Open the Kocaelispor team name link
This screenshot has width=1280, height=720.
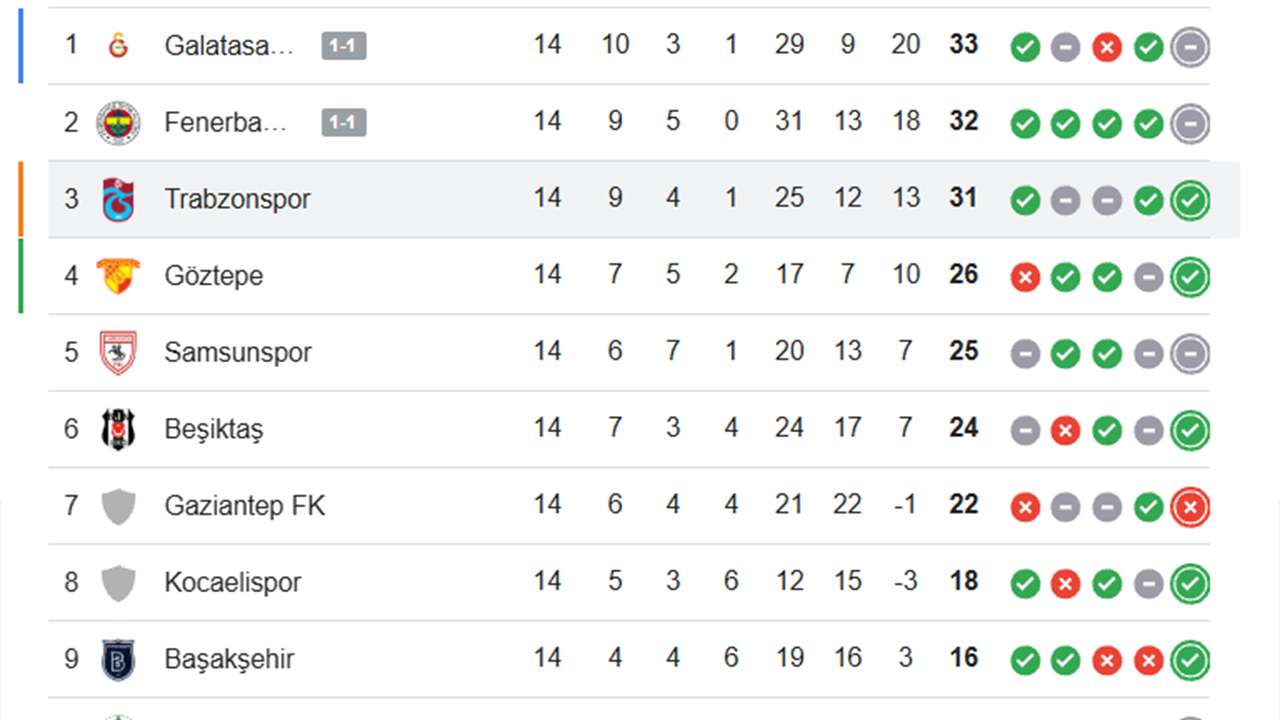[x=230, y=582]
